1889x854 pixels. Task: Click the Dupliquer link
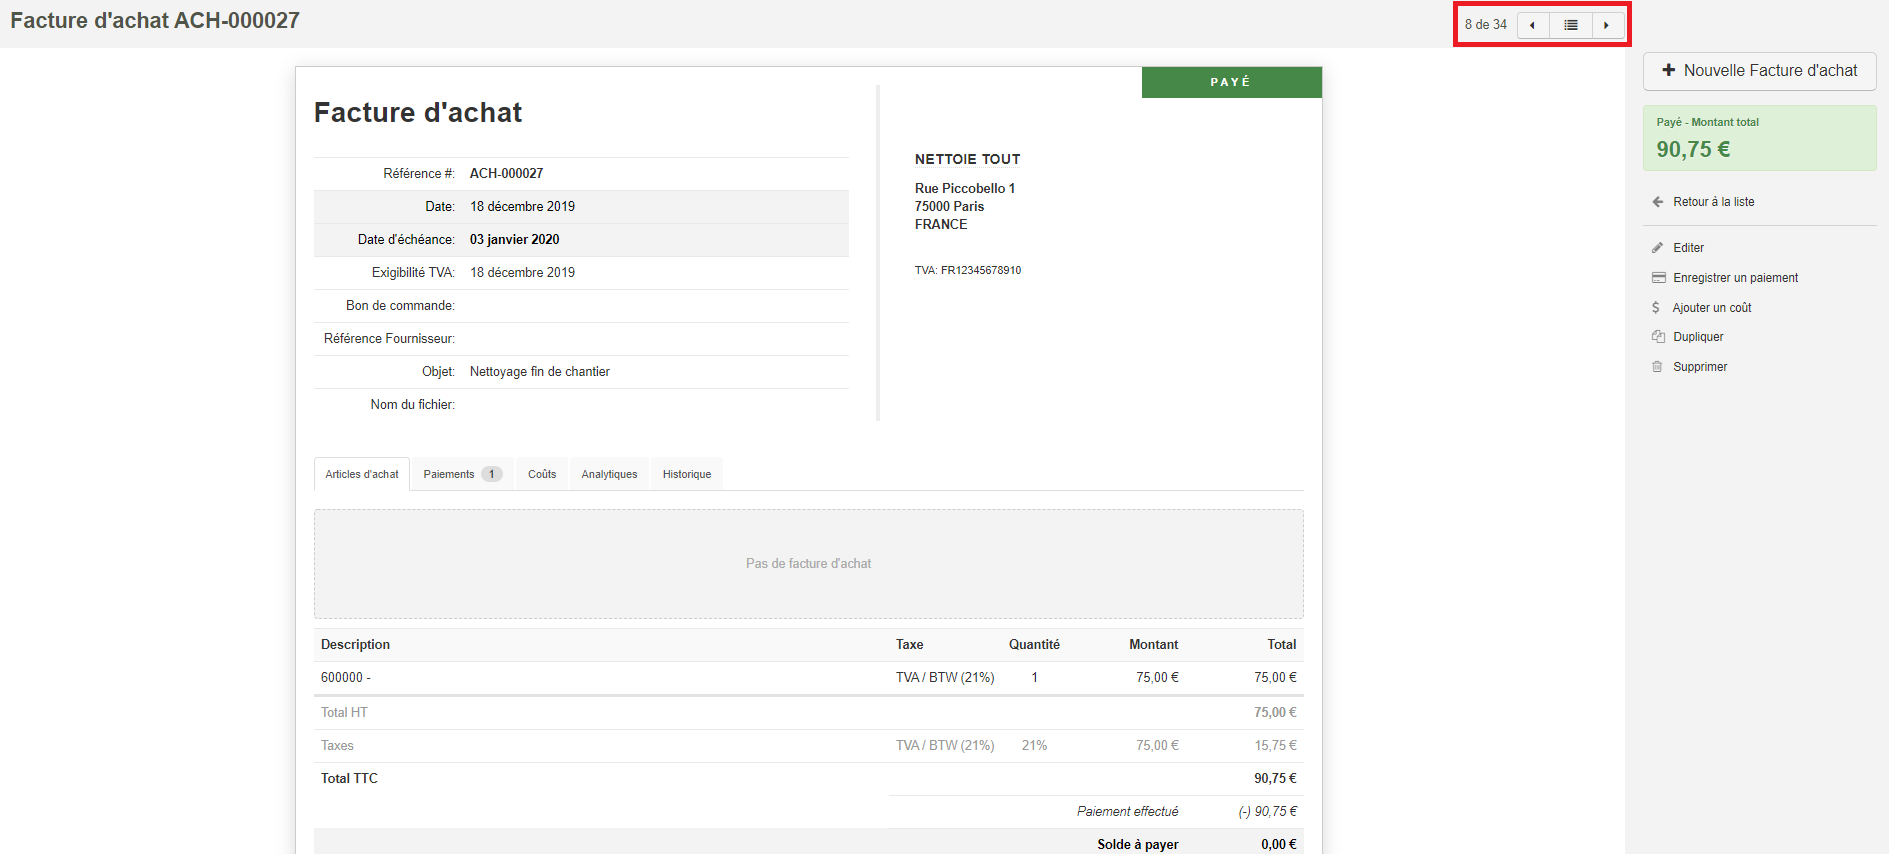(1698, 337)
